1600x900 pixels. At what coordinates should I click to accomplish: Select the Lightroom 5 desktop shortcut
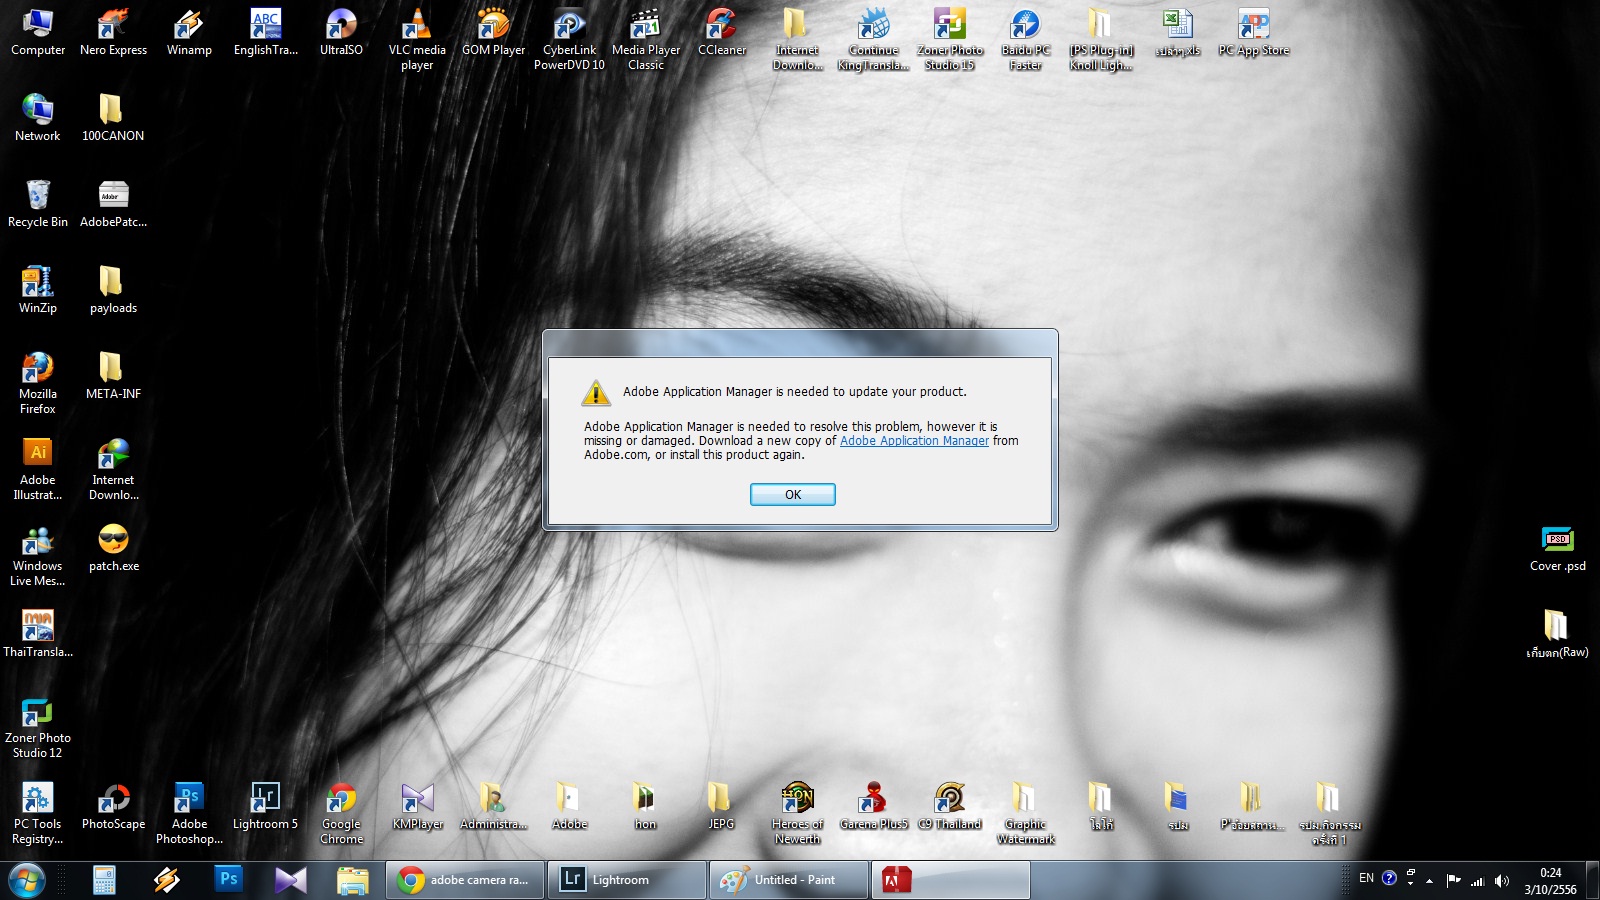tap(265, 805)
